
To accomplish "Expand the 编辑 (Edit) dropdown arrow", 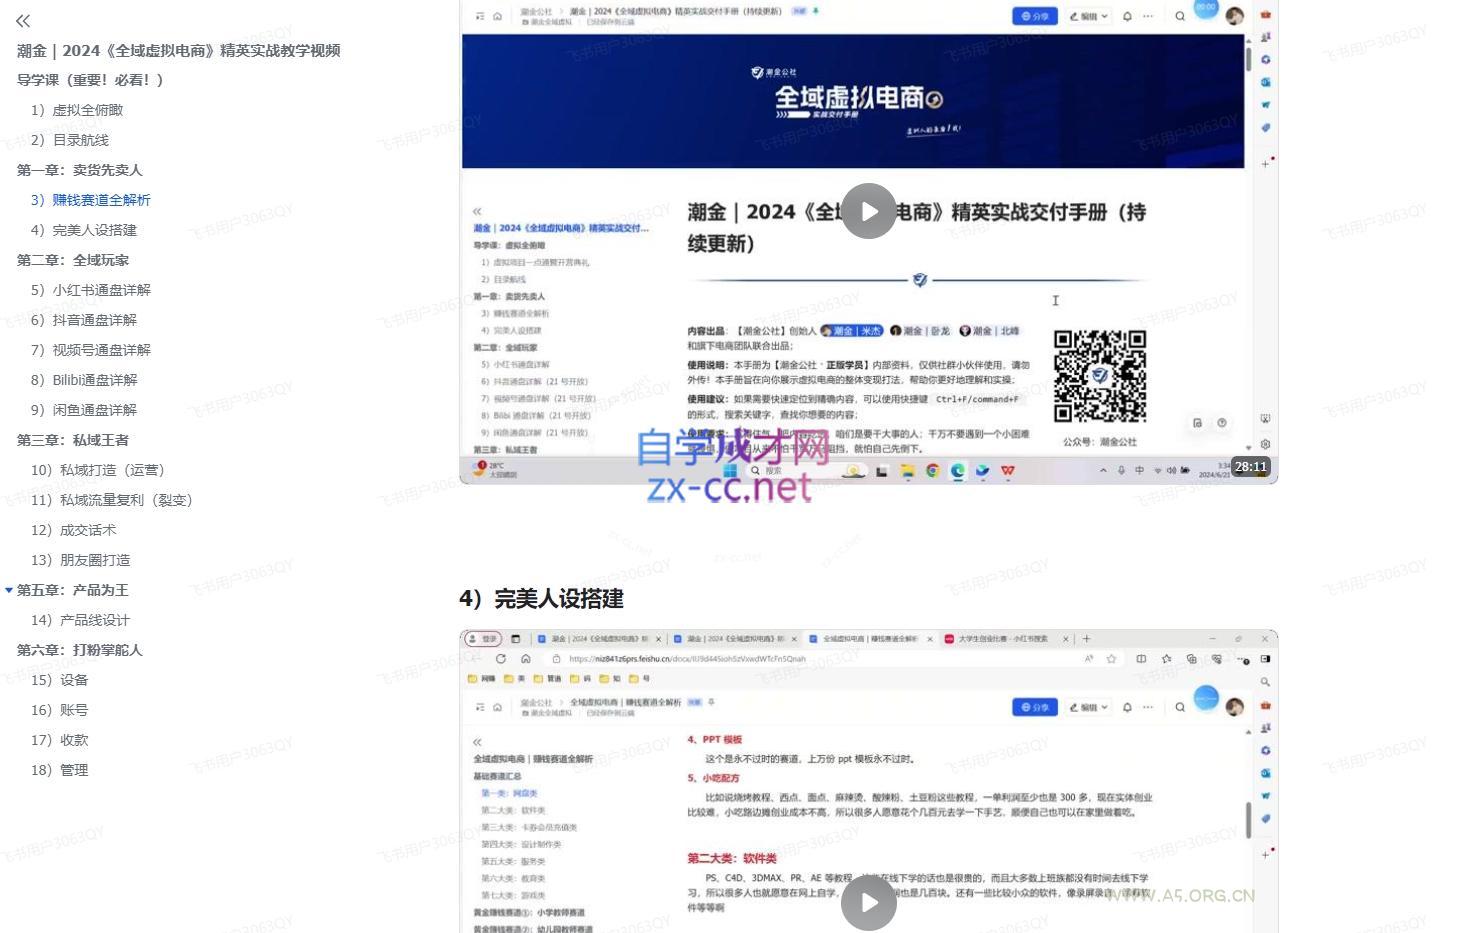I will [1106, 17].
